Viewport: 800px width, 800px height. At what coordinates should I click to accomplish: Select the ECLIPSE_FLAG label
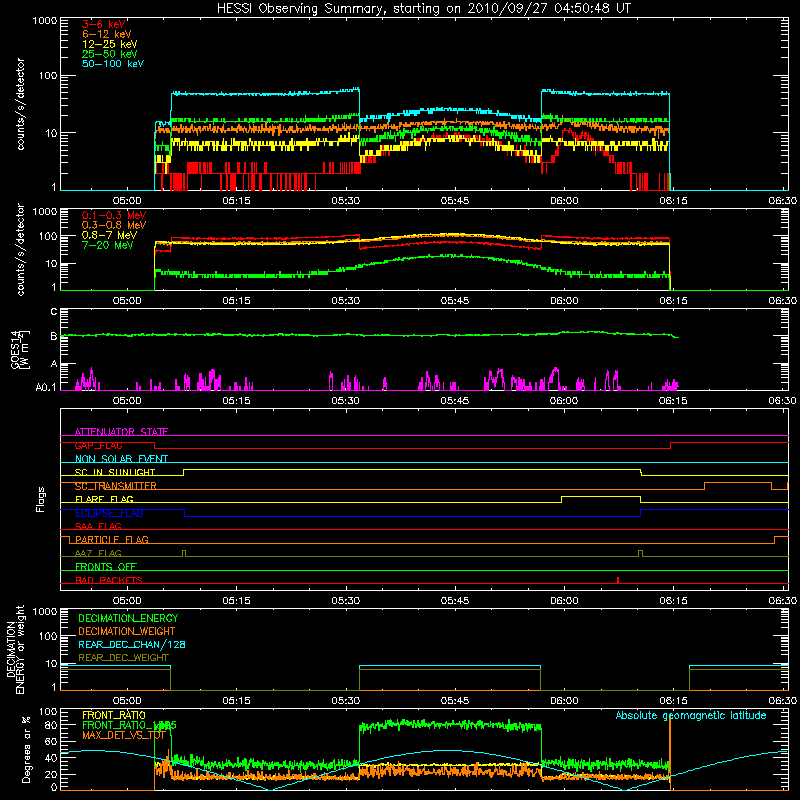point(109,513)
